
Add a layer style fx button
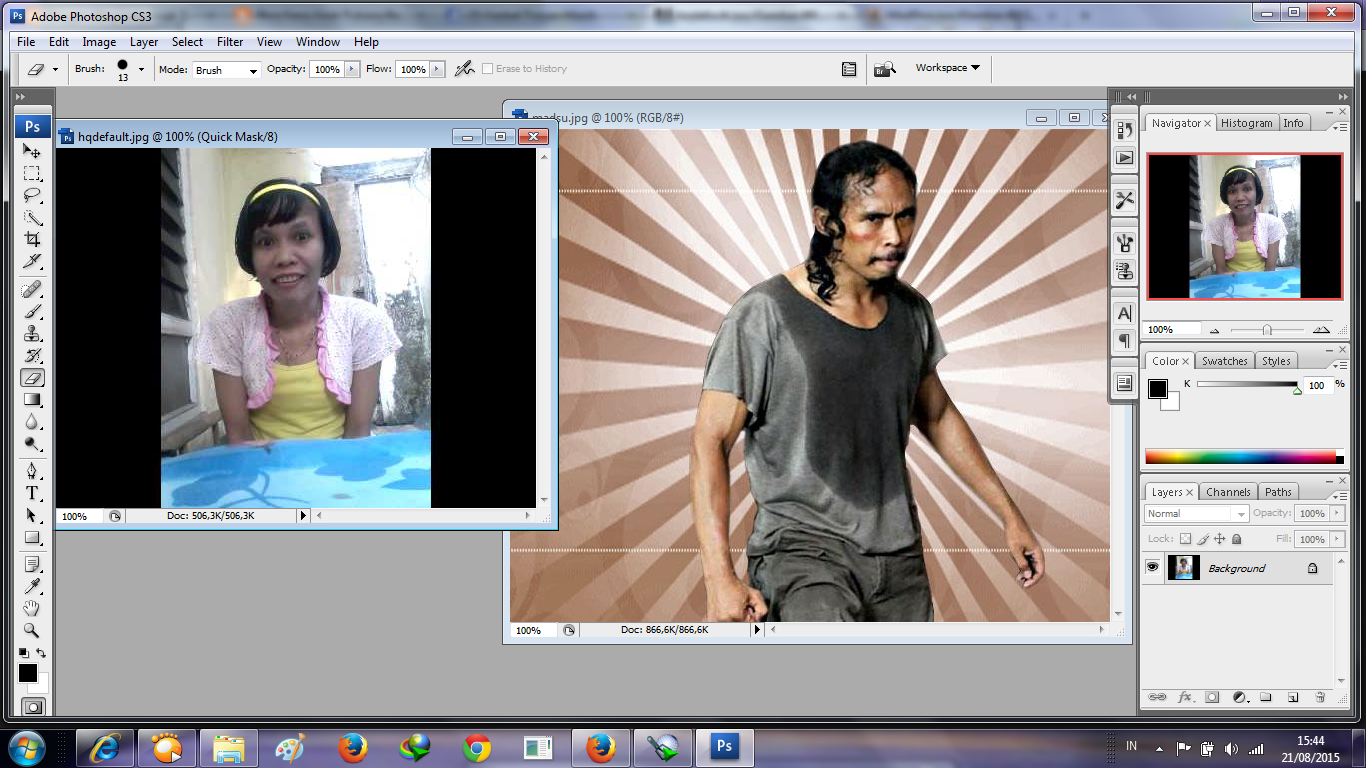point(1186,697)
